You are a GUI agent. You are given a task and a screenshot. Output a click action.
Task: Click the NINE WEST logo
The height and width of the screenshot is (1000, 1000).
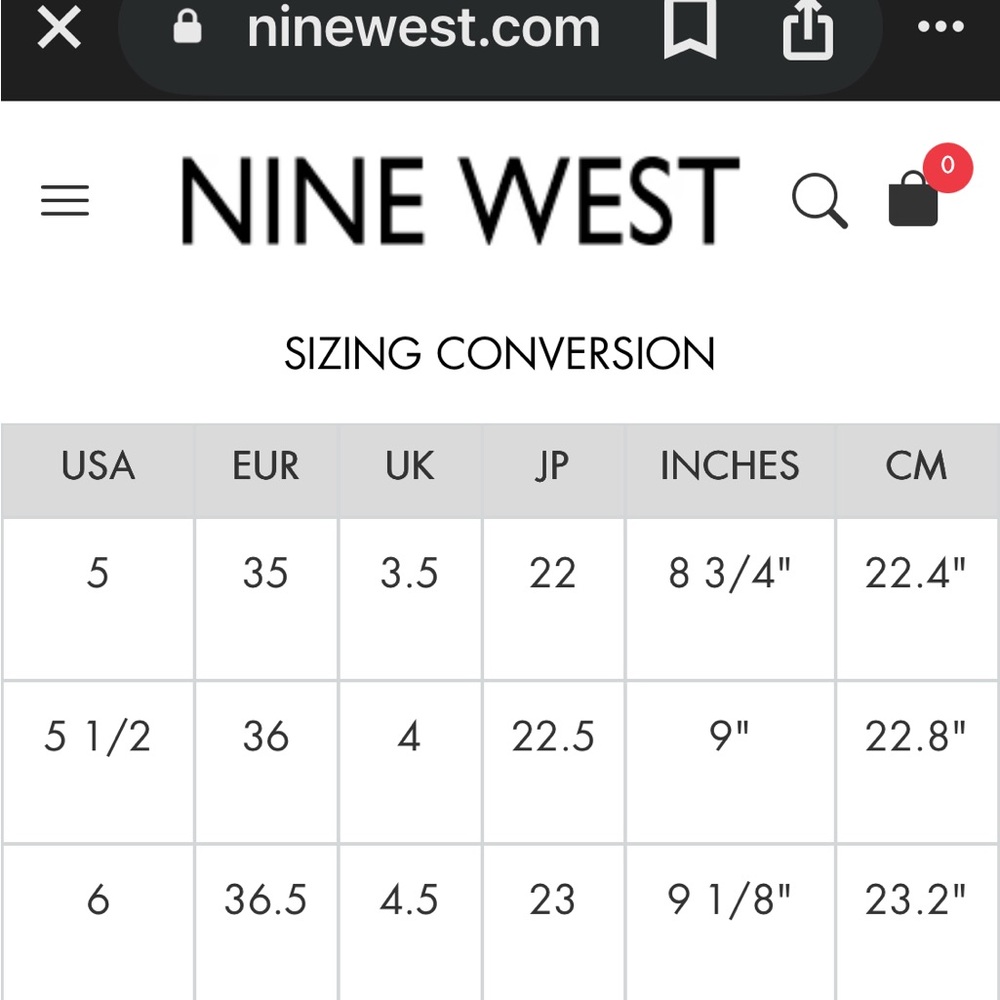click(x=460, y=200)
